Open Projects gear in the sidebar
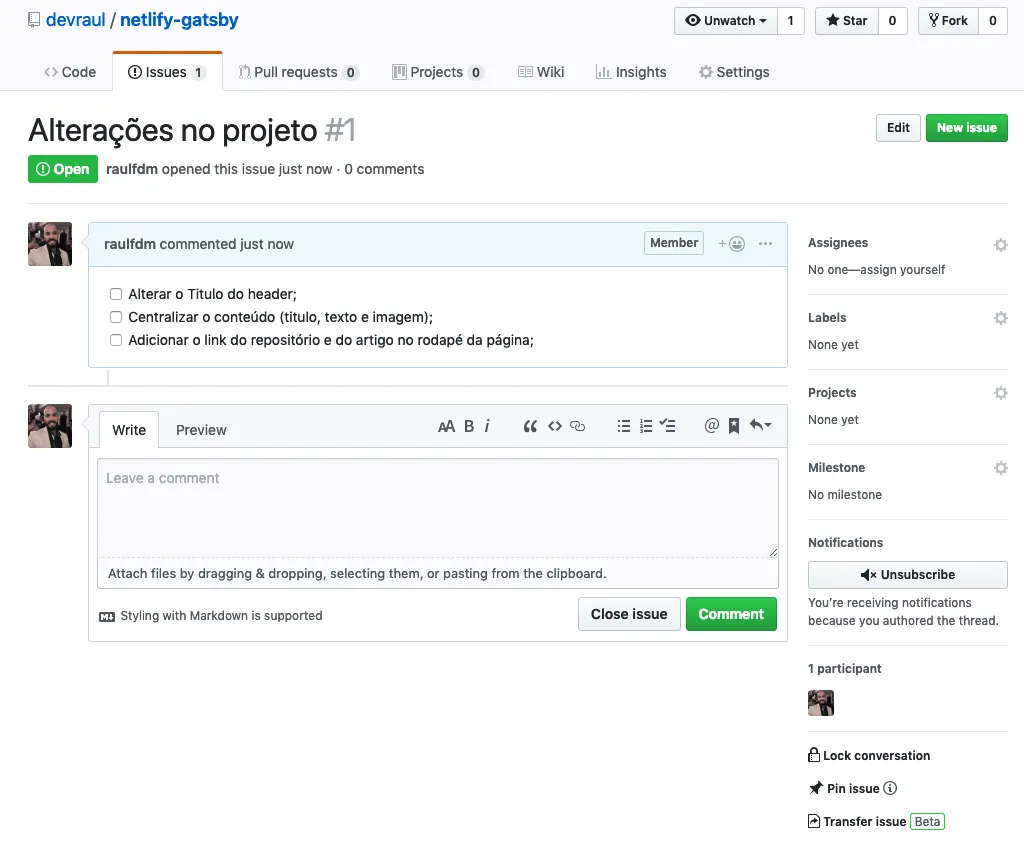Screen dimensions: 1024x859 [x=1000, y=393]
